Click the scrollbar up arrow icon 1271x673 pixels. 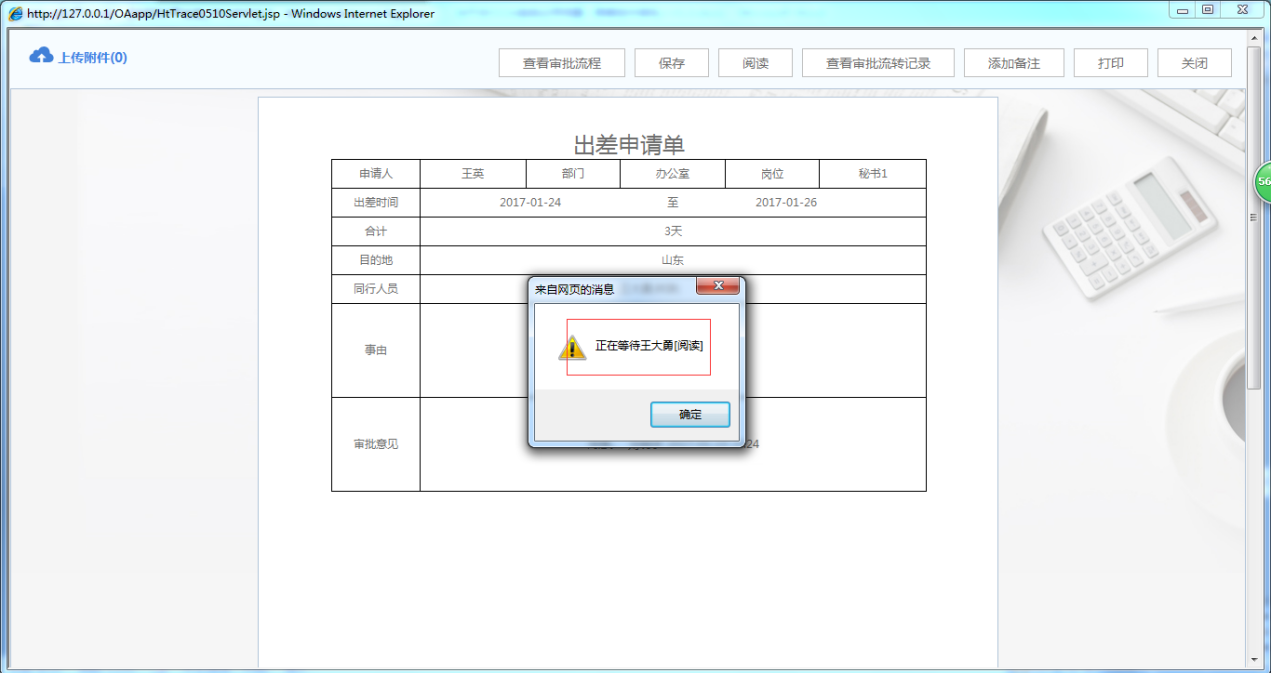pyautogui.click(x=1254, y=38)
